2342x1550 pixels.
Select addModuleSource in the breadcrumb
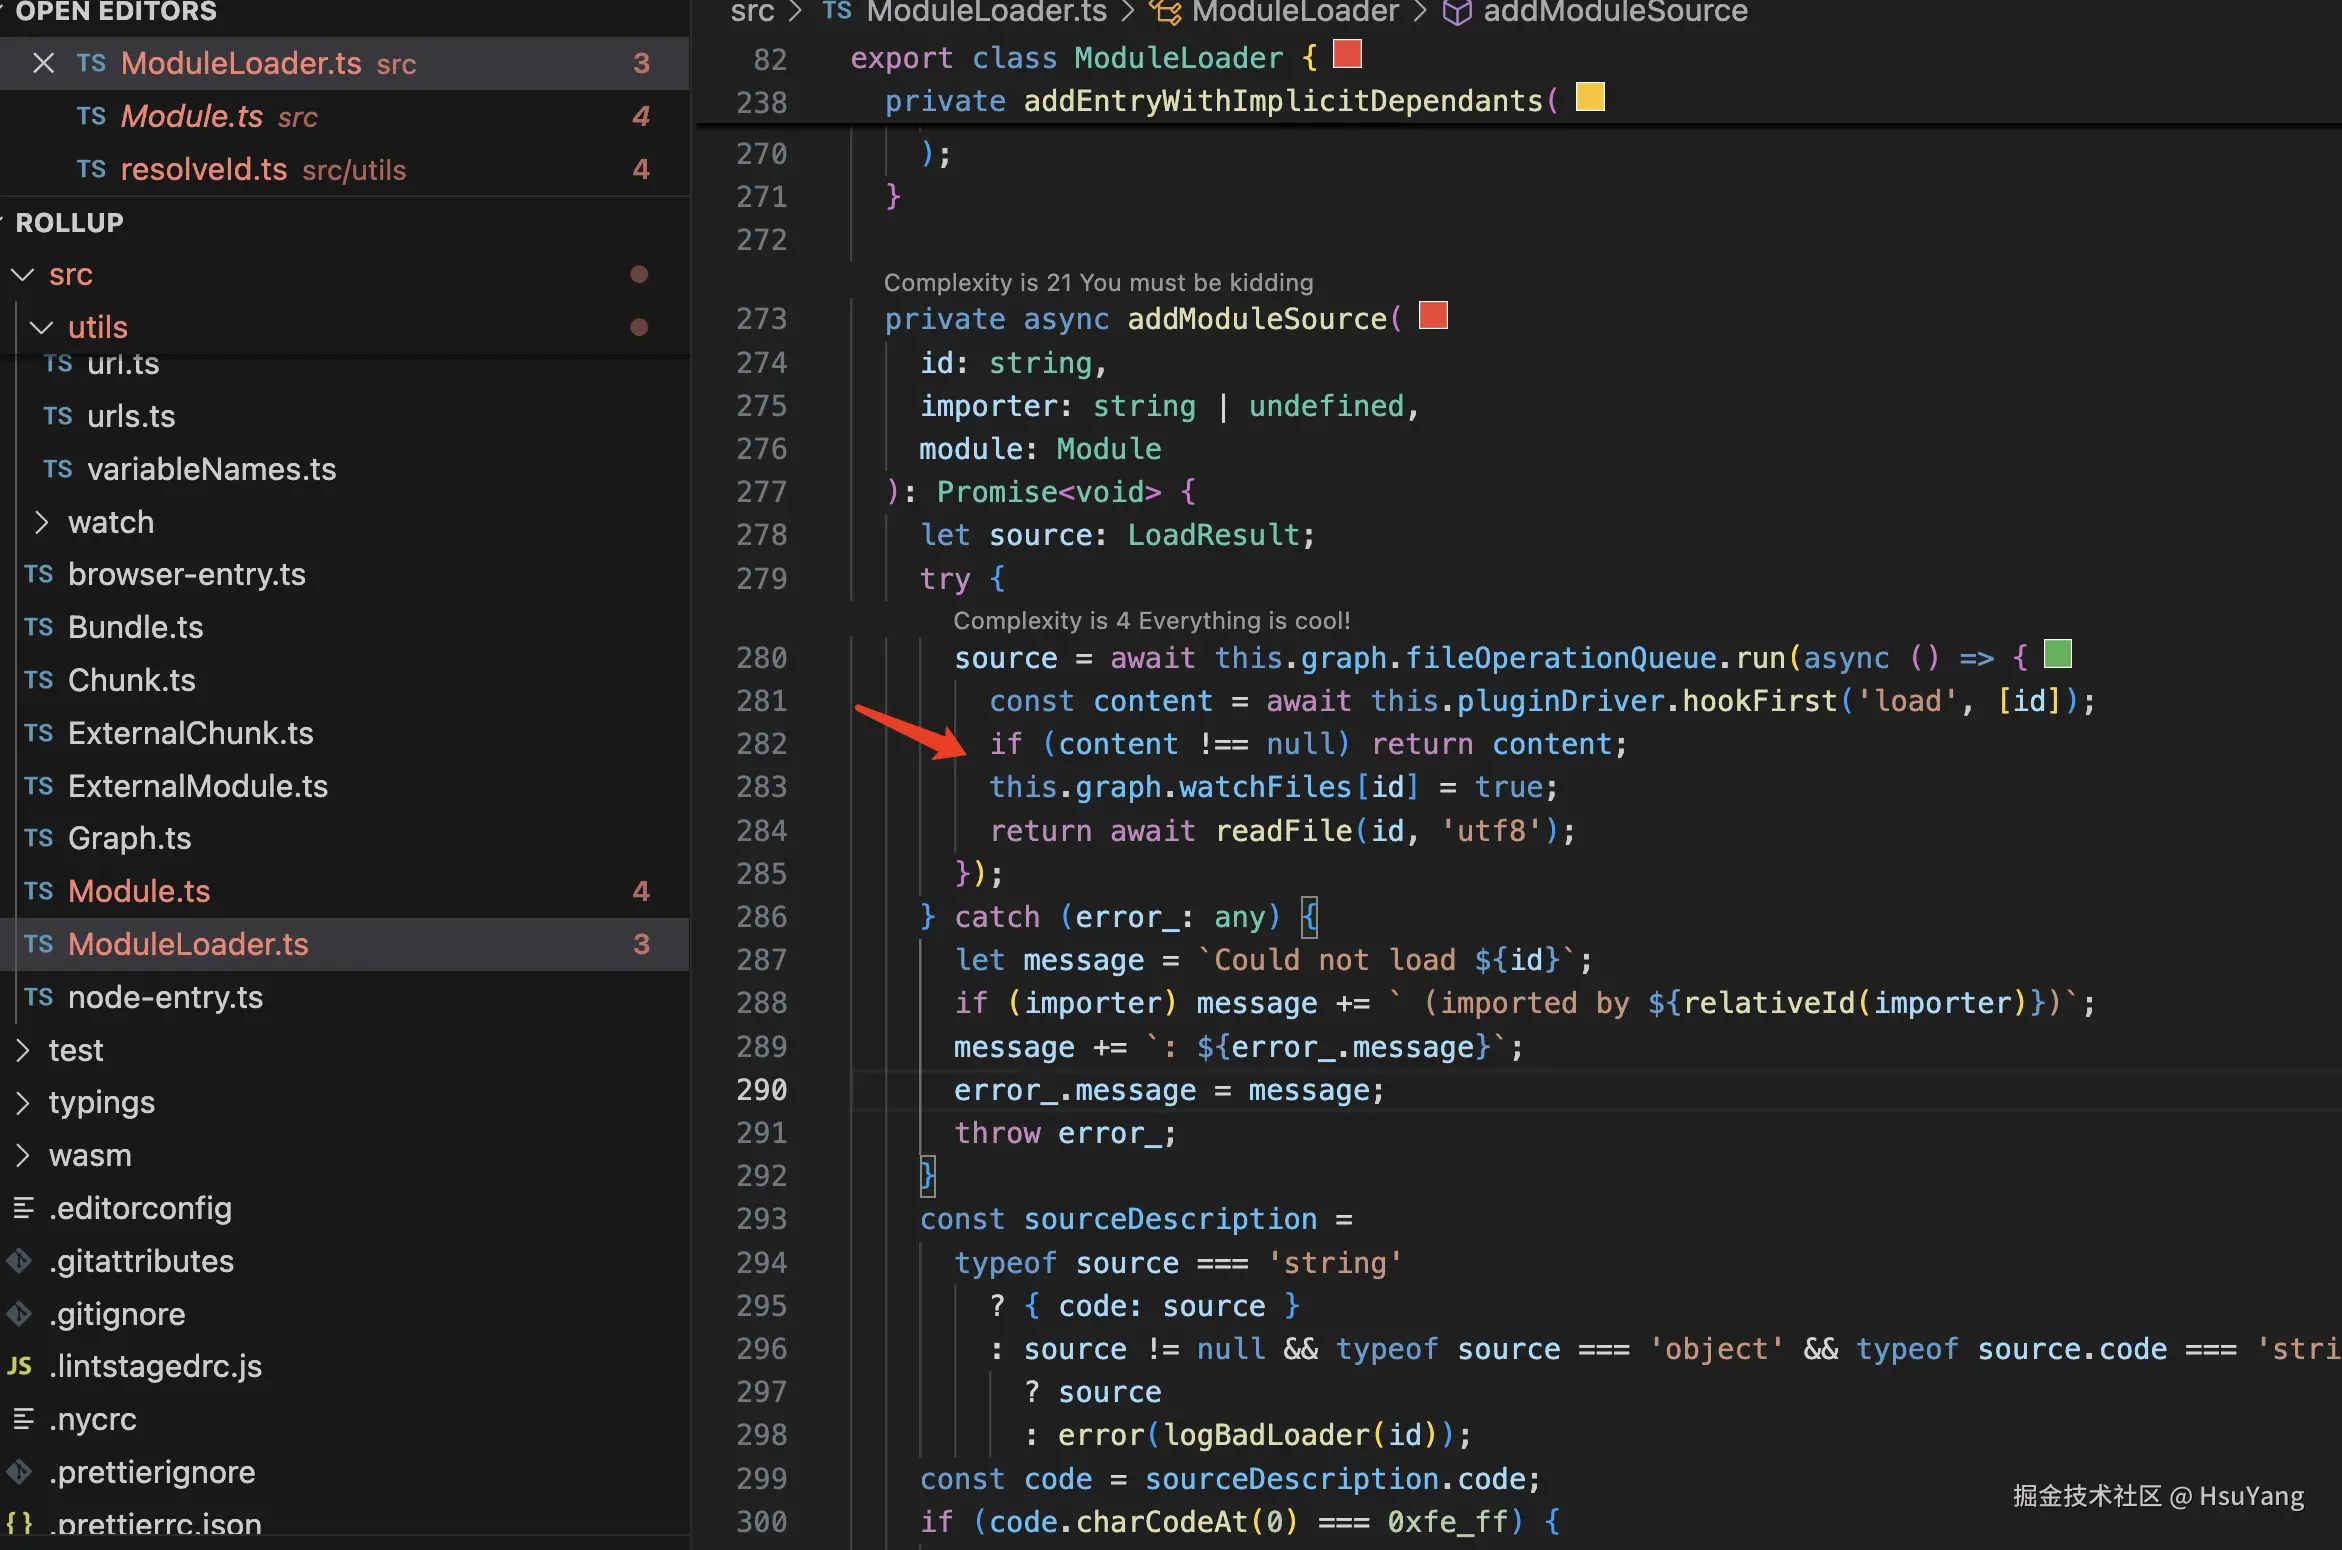1614,12
